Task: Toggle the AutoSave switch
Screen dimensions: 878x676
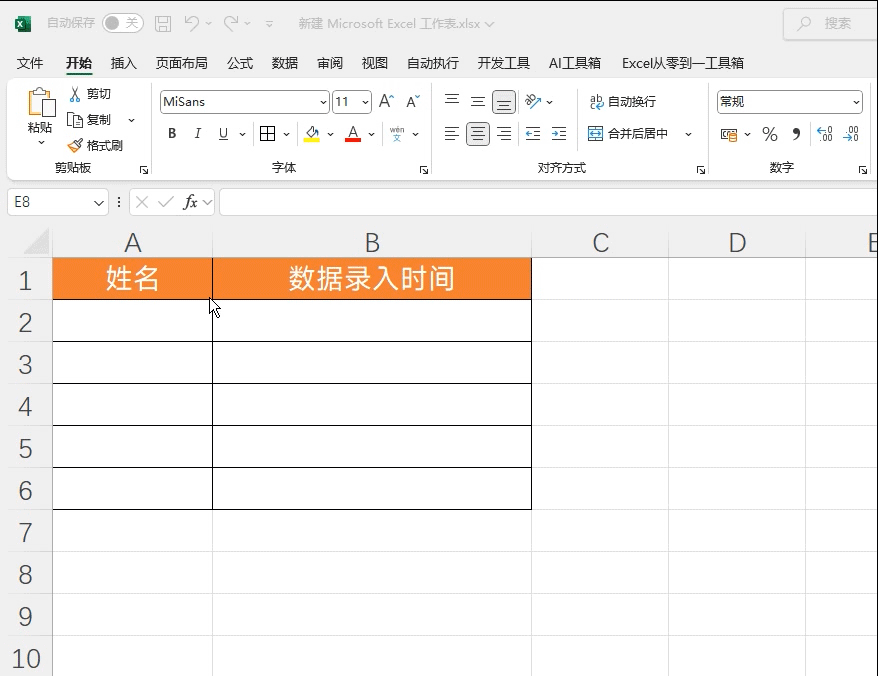Action: (122, 23)
